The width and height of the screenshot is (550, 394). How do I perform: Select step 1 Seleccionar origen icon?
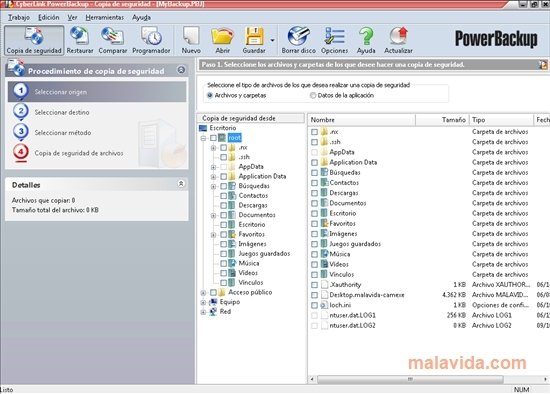[x=21, y=91]
